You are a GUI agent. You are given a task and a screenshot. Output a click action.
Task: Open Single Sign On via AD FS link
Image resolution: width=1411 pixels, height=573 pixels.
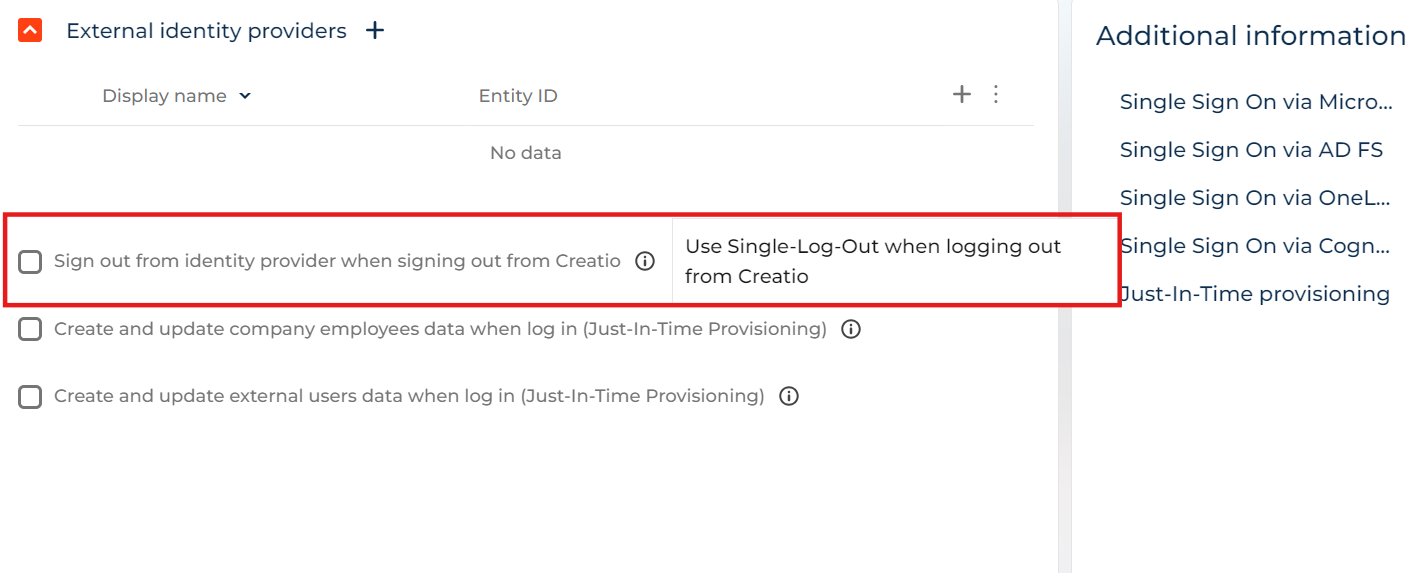pyautogui.click(x=1251, y=150)
